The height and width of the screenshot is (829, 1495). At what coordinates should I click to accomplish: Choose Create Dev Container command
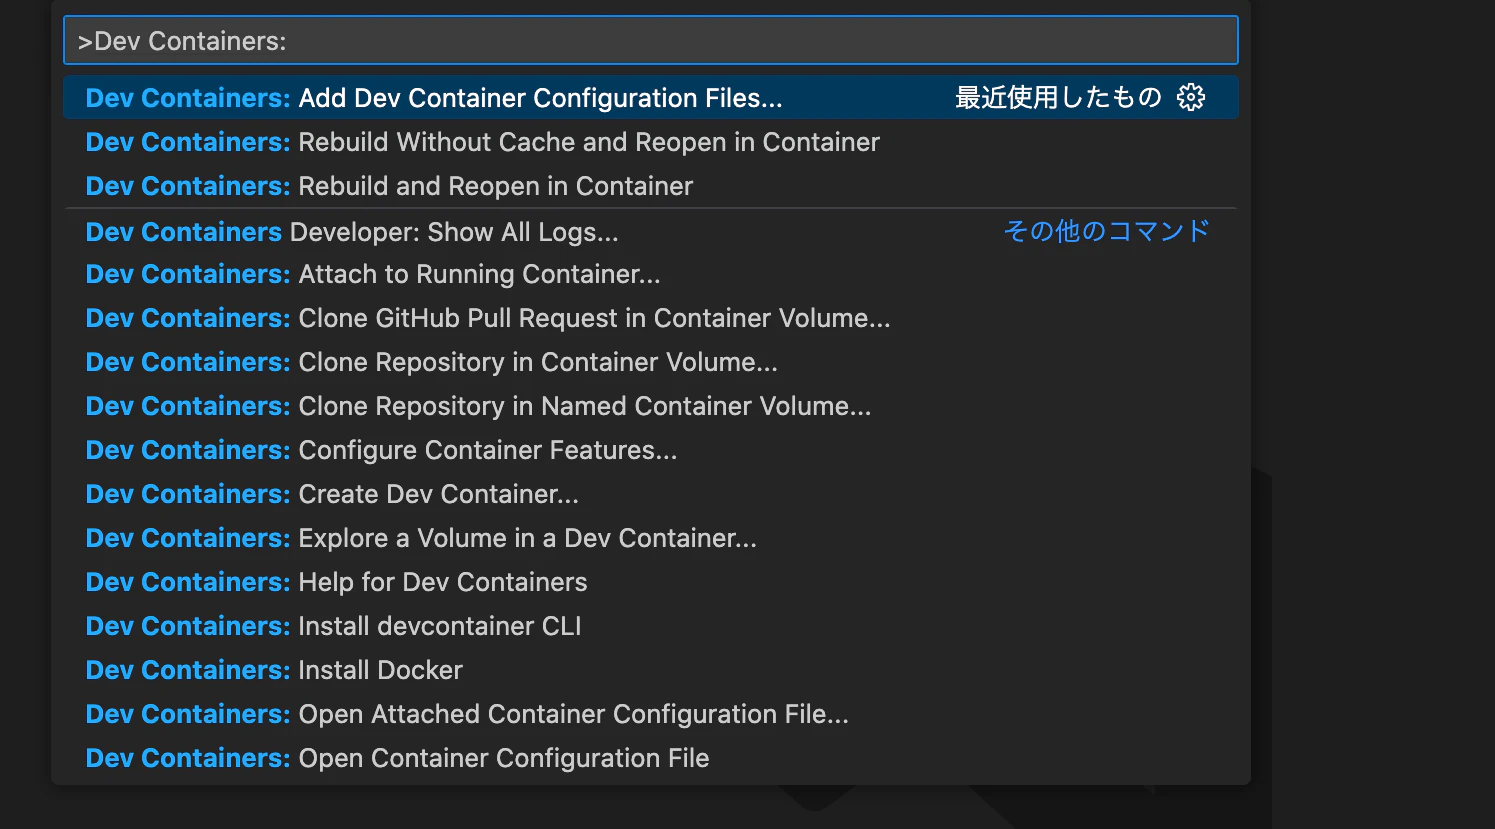coord(651,494)
